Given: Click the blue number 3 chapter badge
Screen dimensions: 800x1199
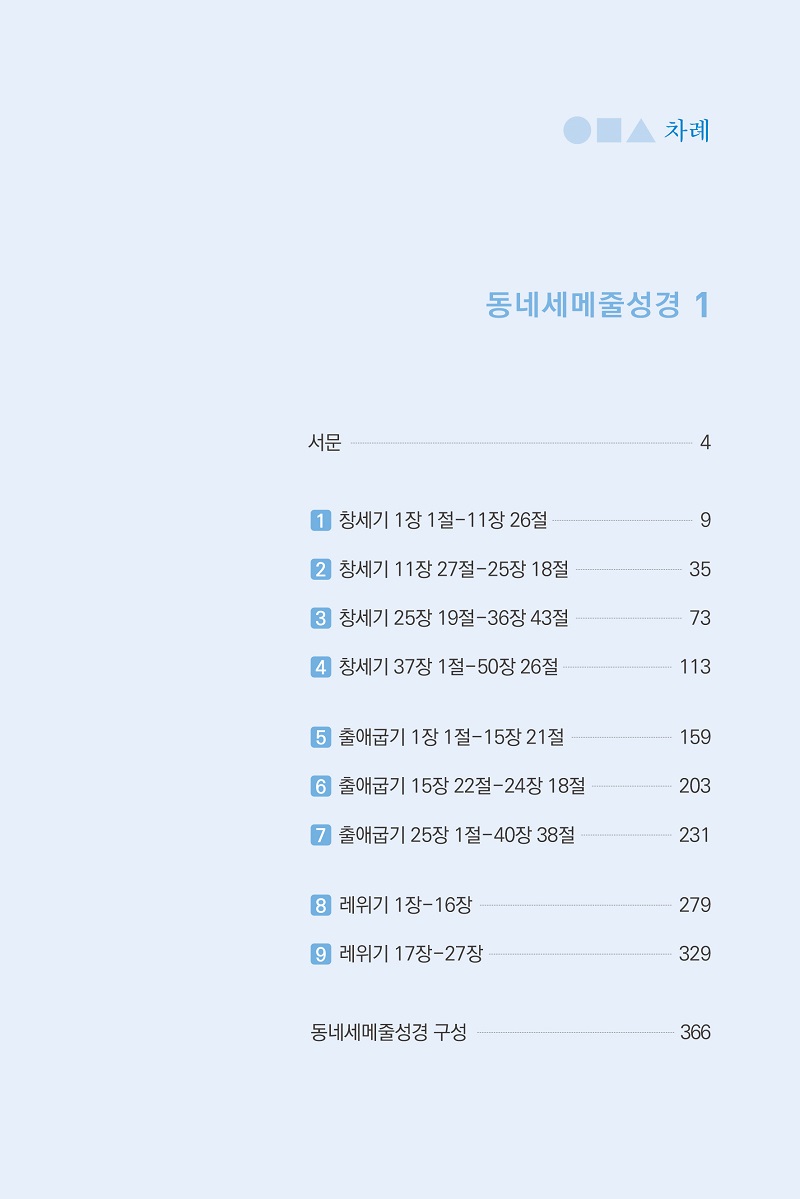Looking at the screenshot, I should [x=320, y=618].
